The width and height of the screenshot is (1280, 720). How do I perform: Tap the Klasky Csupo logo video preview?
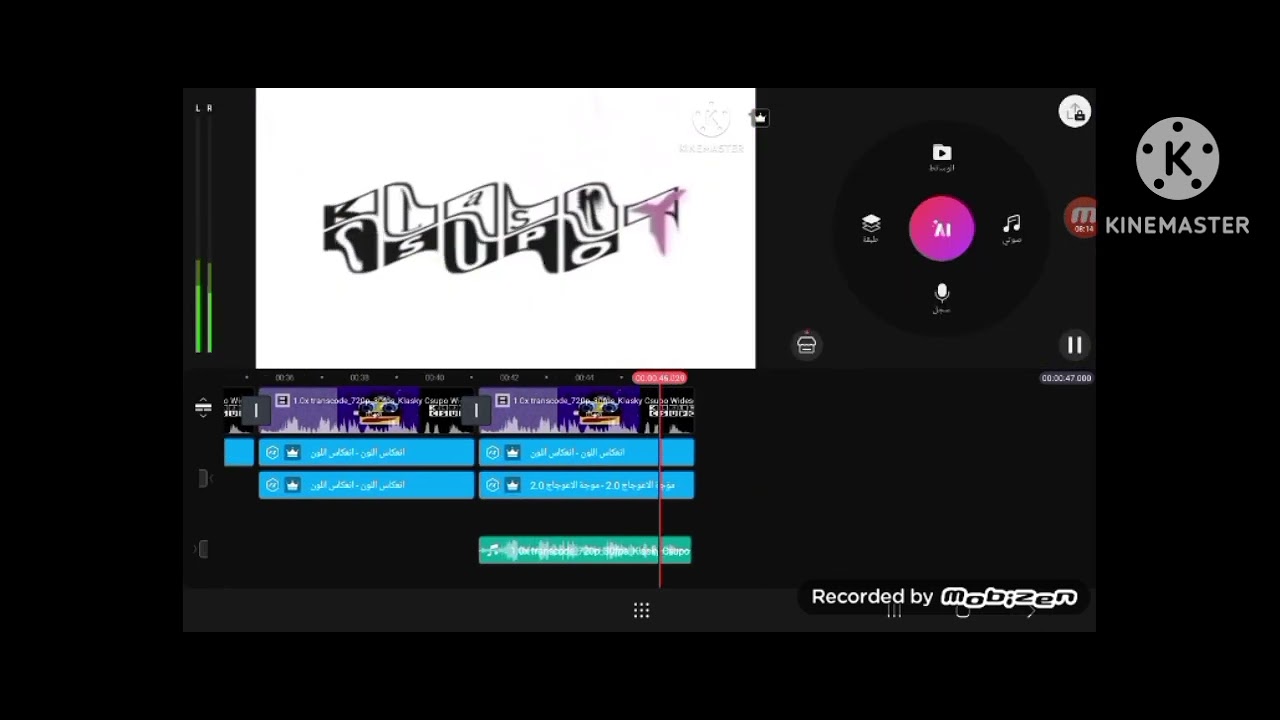pyautogui.click(x=505, y=228)
